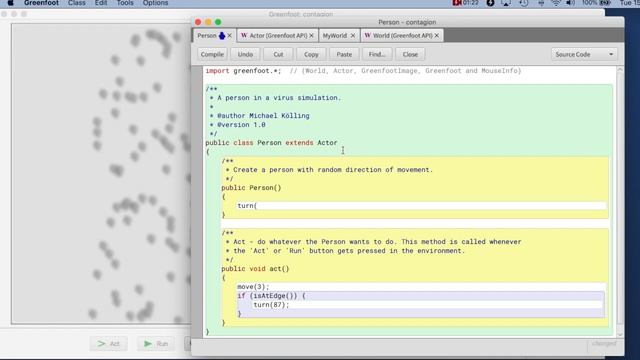Click the Undo button
Image resolution: width=640 pixels, height=360 pixels.
[x=245, y=54]
